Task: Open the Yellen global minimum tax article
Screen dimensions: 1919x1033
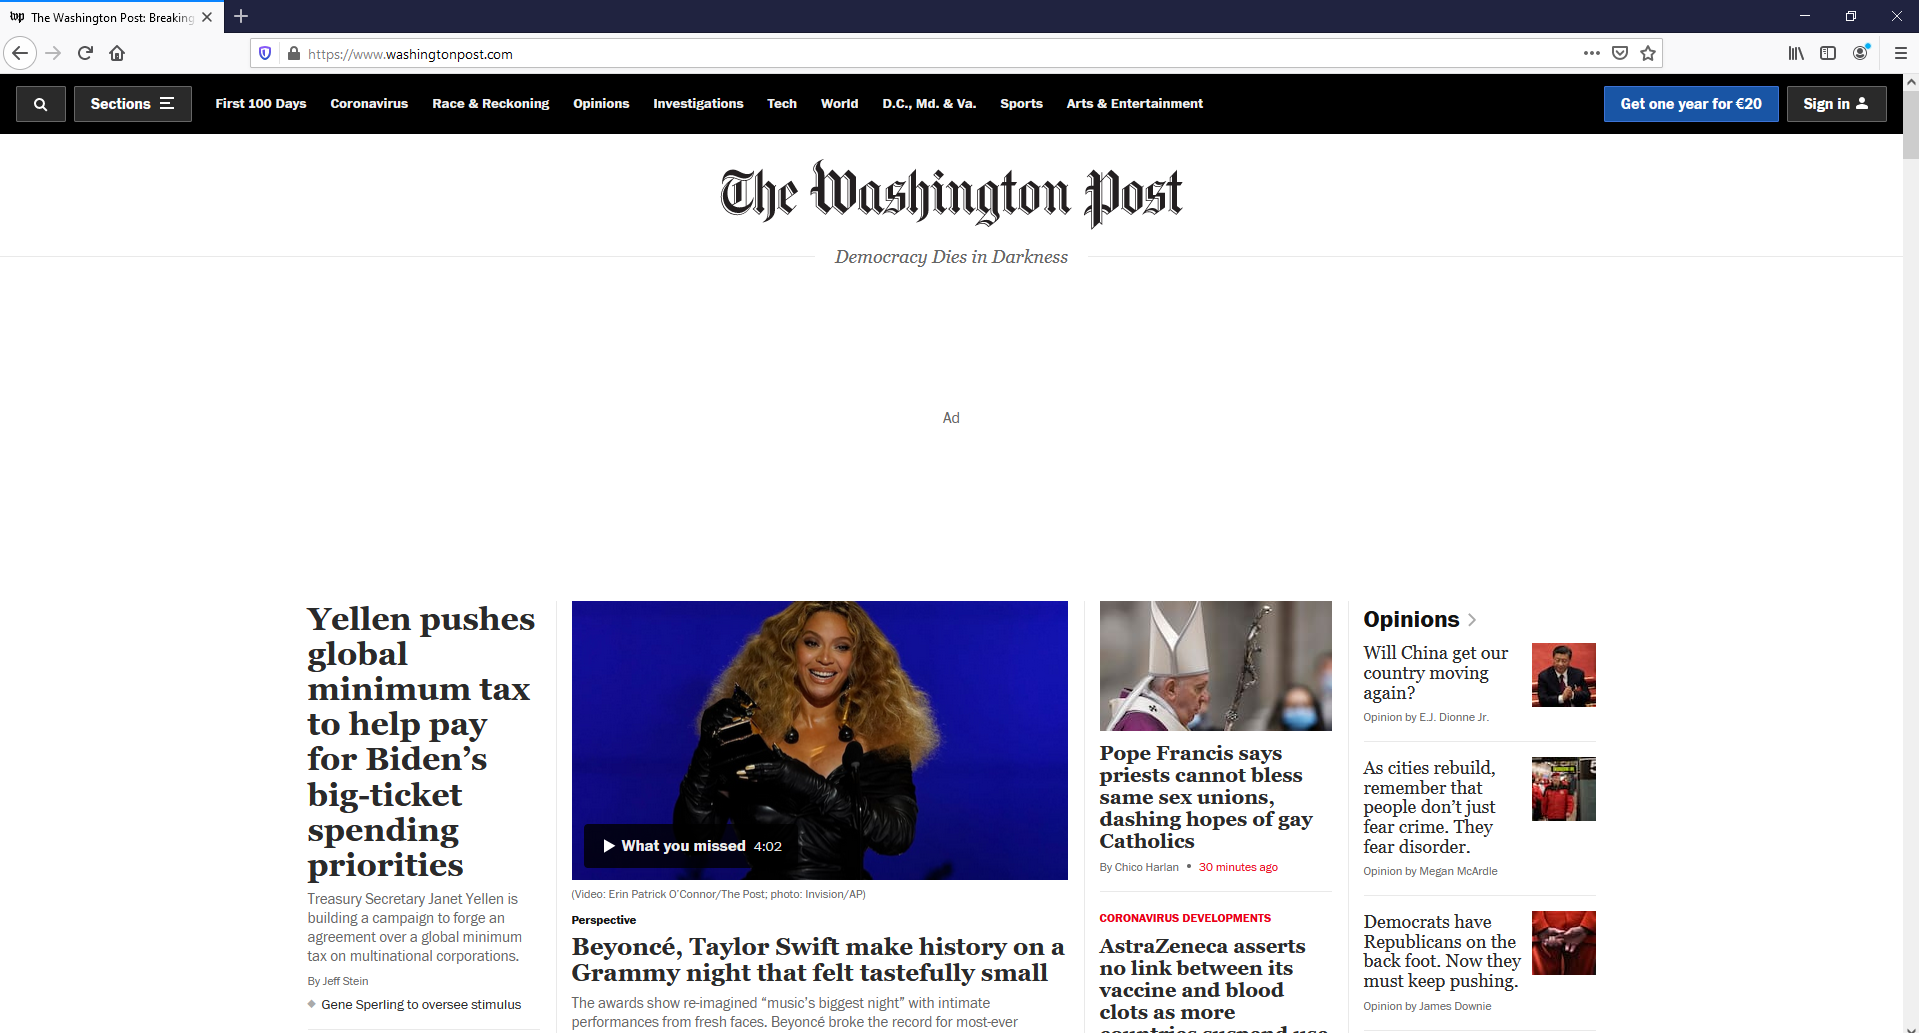Action: point(420,740)
